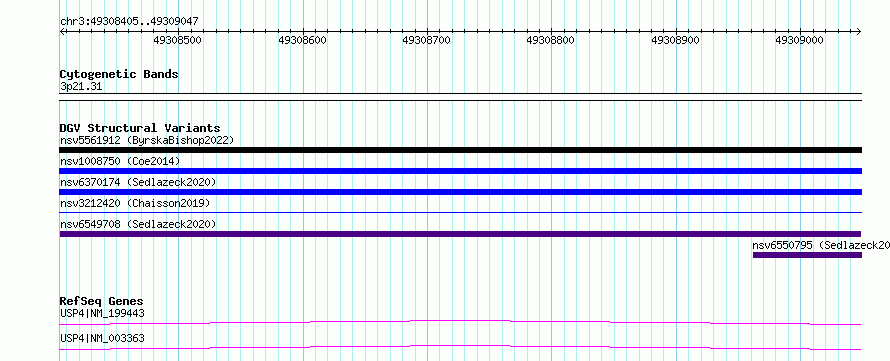Click the thin blue nsv3212420 variant line
Screen dimensions: 890x361
[460, 212]
